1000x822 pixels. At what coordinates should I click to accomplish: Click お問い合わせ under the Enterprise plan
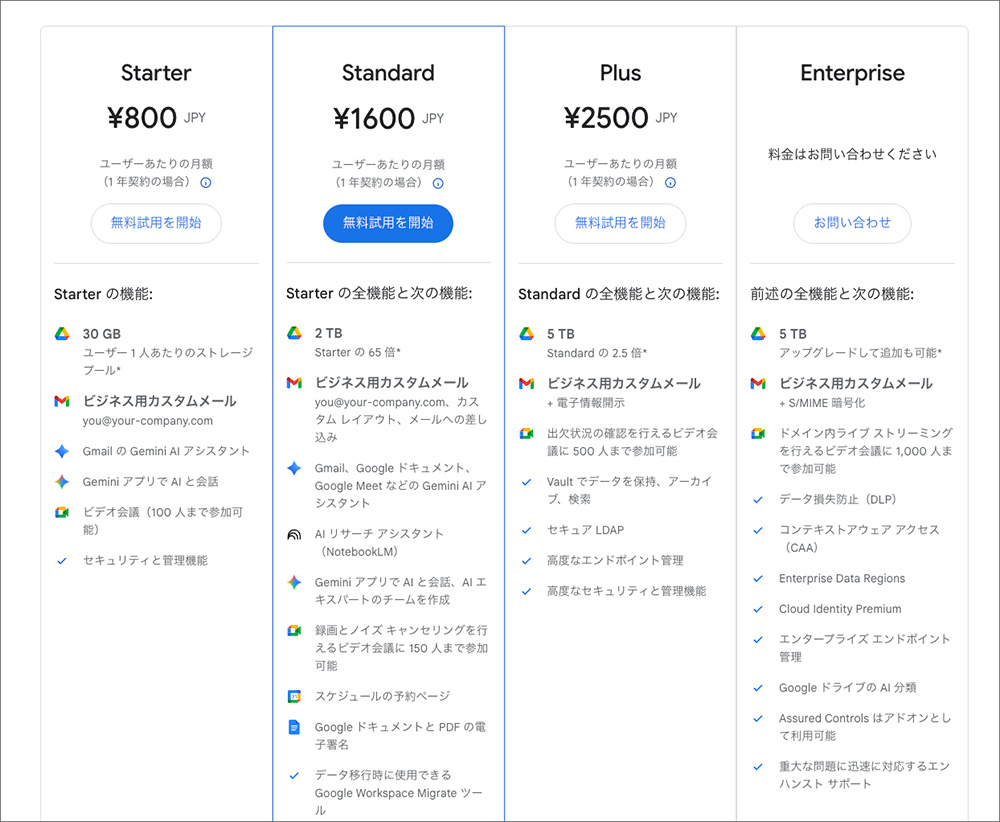coord(852,223)
